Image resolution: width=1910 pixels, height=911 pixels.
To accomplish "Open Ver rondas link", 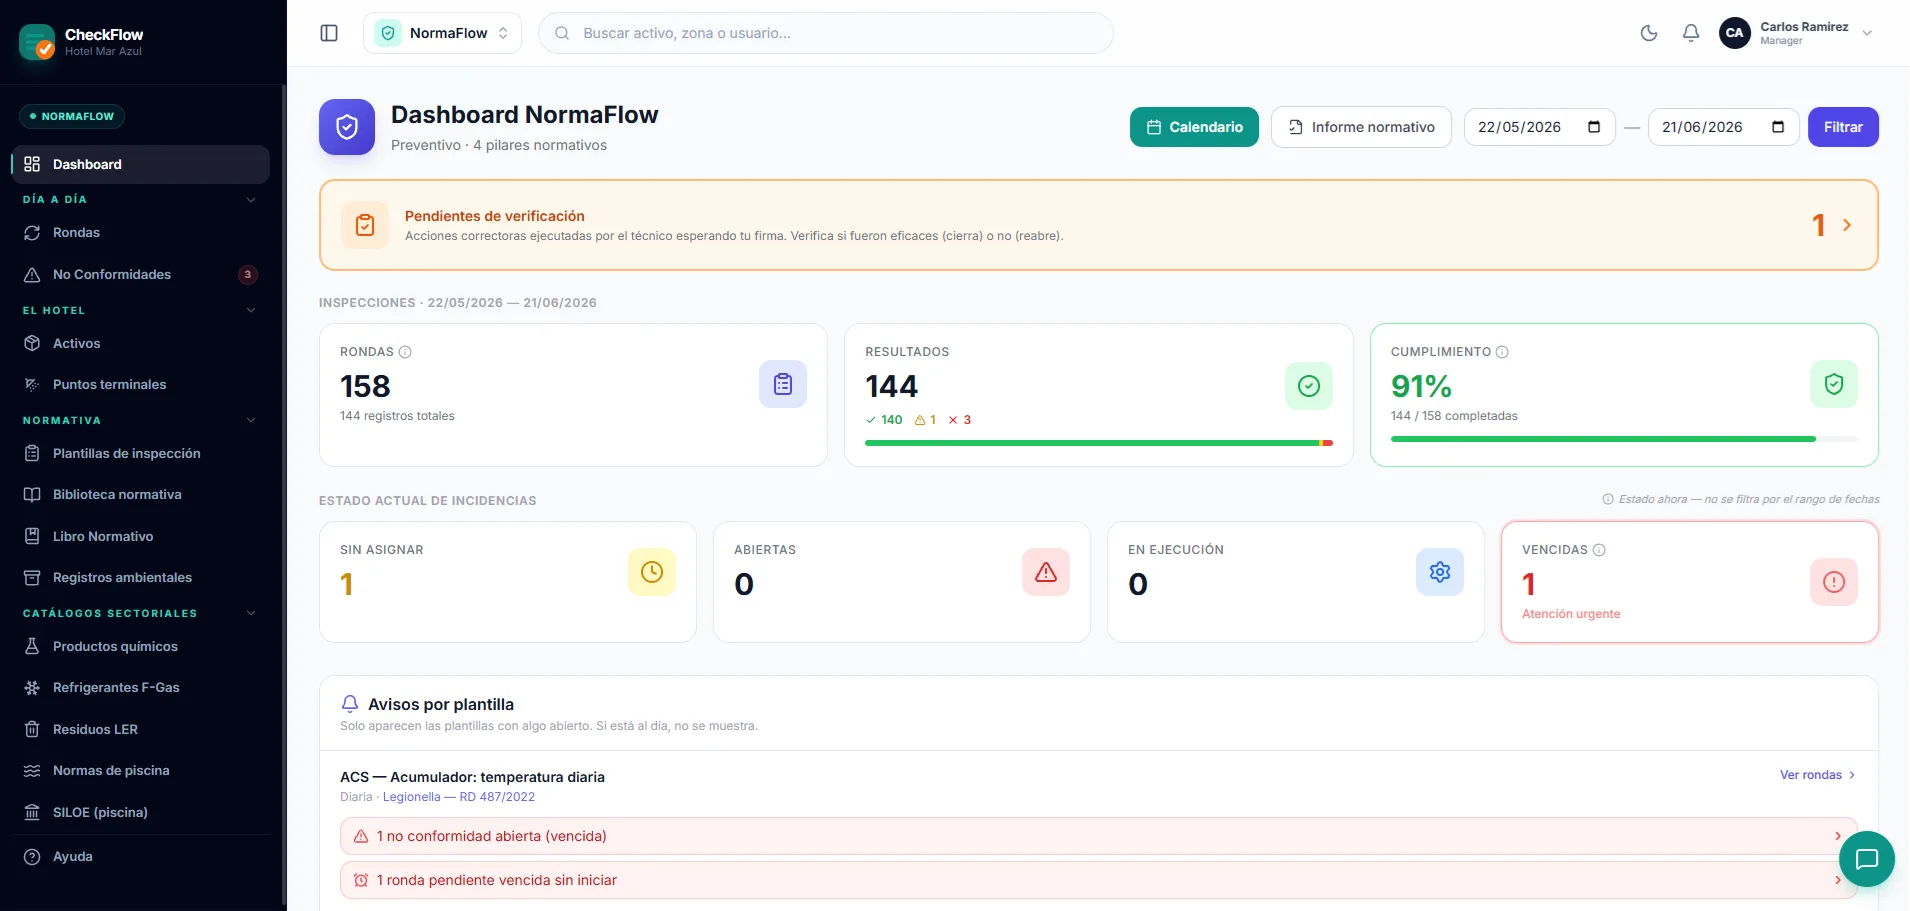I will pos(1817,775).
